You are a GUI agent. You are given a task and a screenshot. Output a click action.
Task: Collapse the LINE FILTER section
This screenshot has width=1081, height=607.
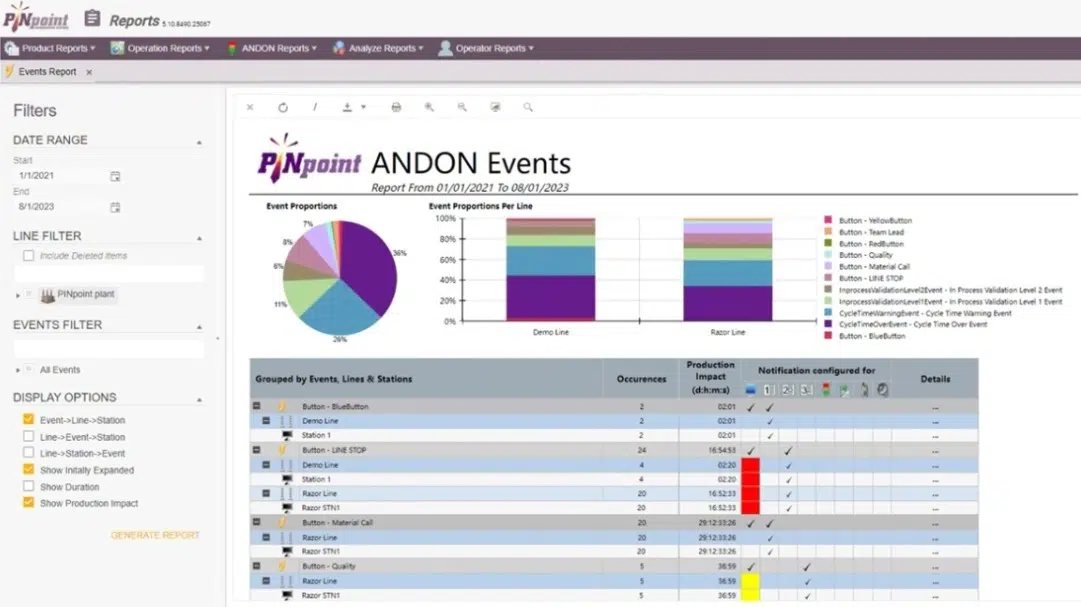(199, 238)
